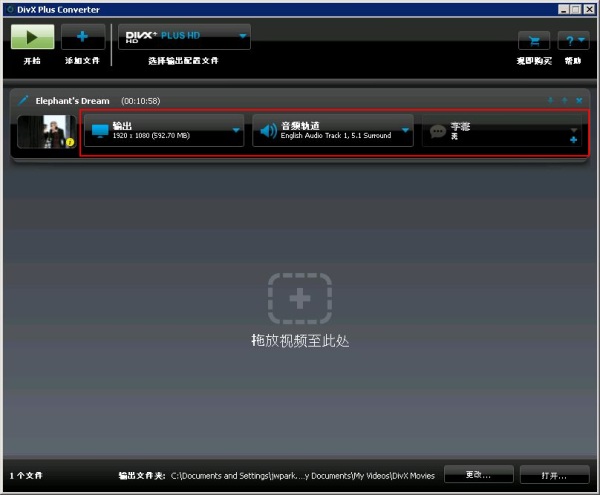Open the help question mark menu
This screenshot has width=600, height=495.
(x=574, y=41)
